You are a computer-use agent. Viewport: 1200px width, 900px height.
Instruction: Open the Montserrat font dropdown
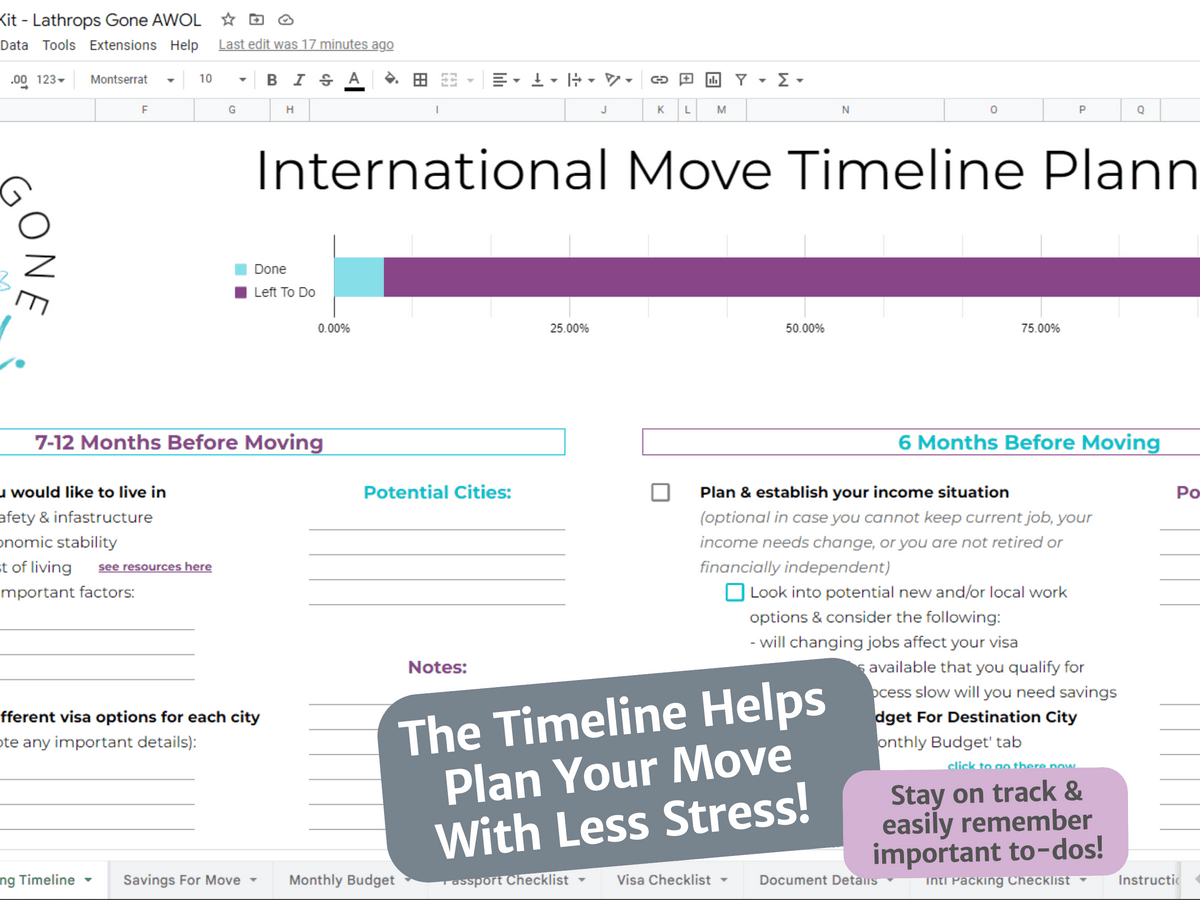131,80
